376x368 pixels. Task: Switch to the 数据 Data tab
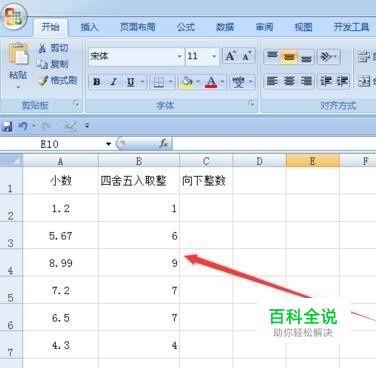click(x=225, y=27)
